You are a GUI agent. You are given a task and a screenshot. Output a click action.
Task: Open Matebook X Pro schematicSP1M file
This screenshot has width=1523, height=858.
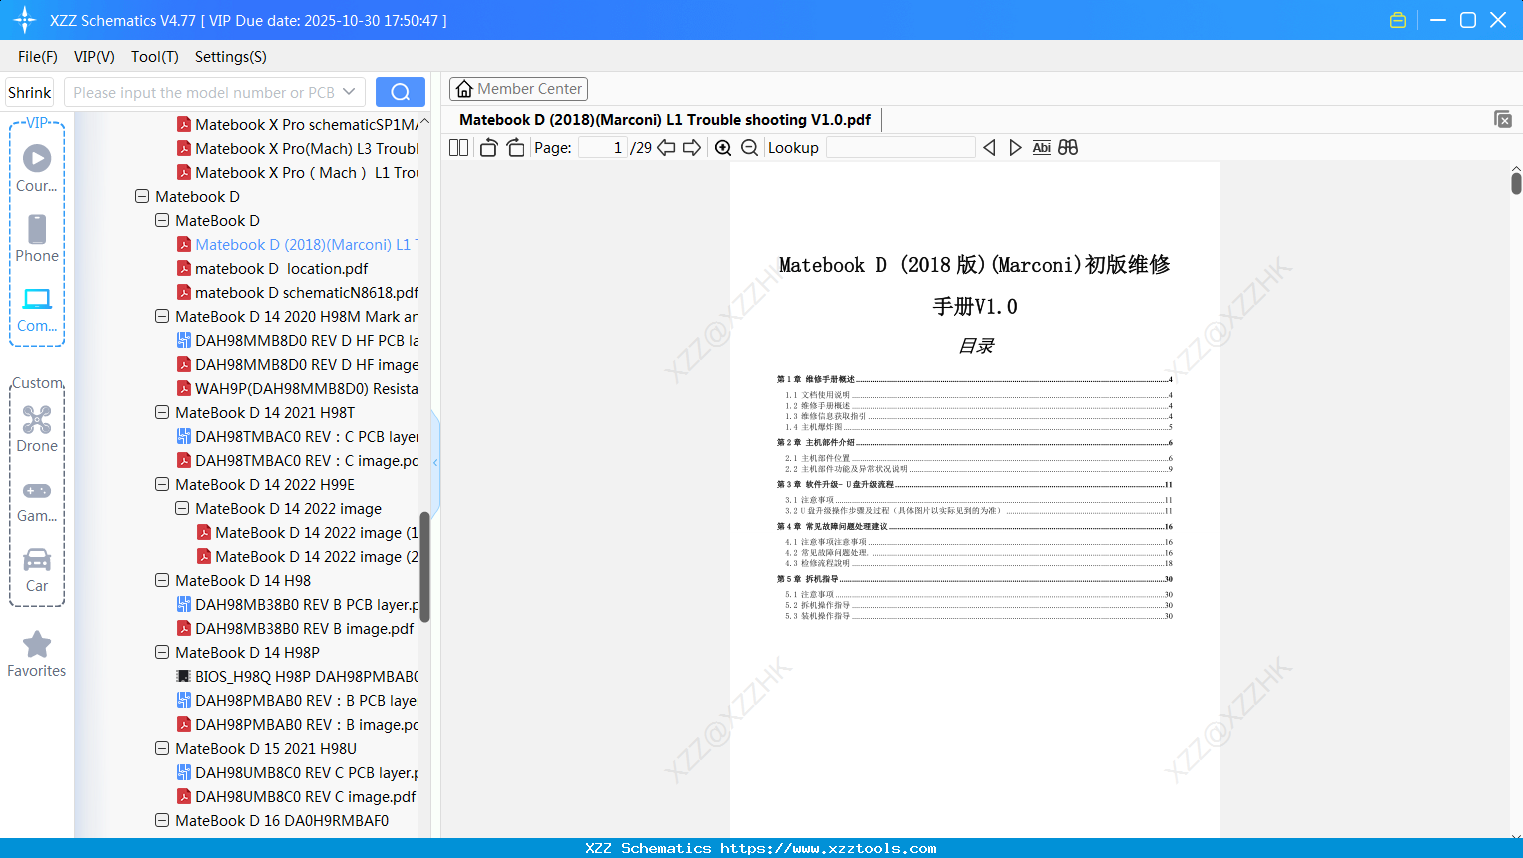tap(306, 125)
